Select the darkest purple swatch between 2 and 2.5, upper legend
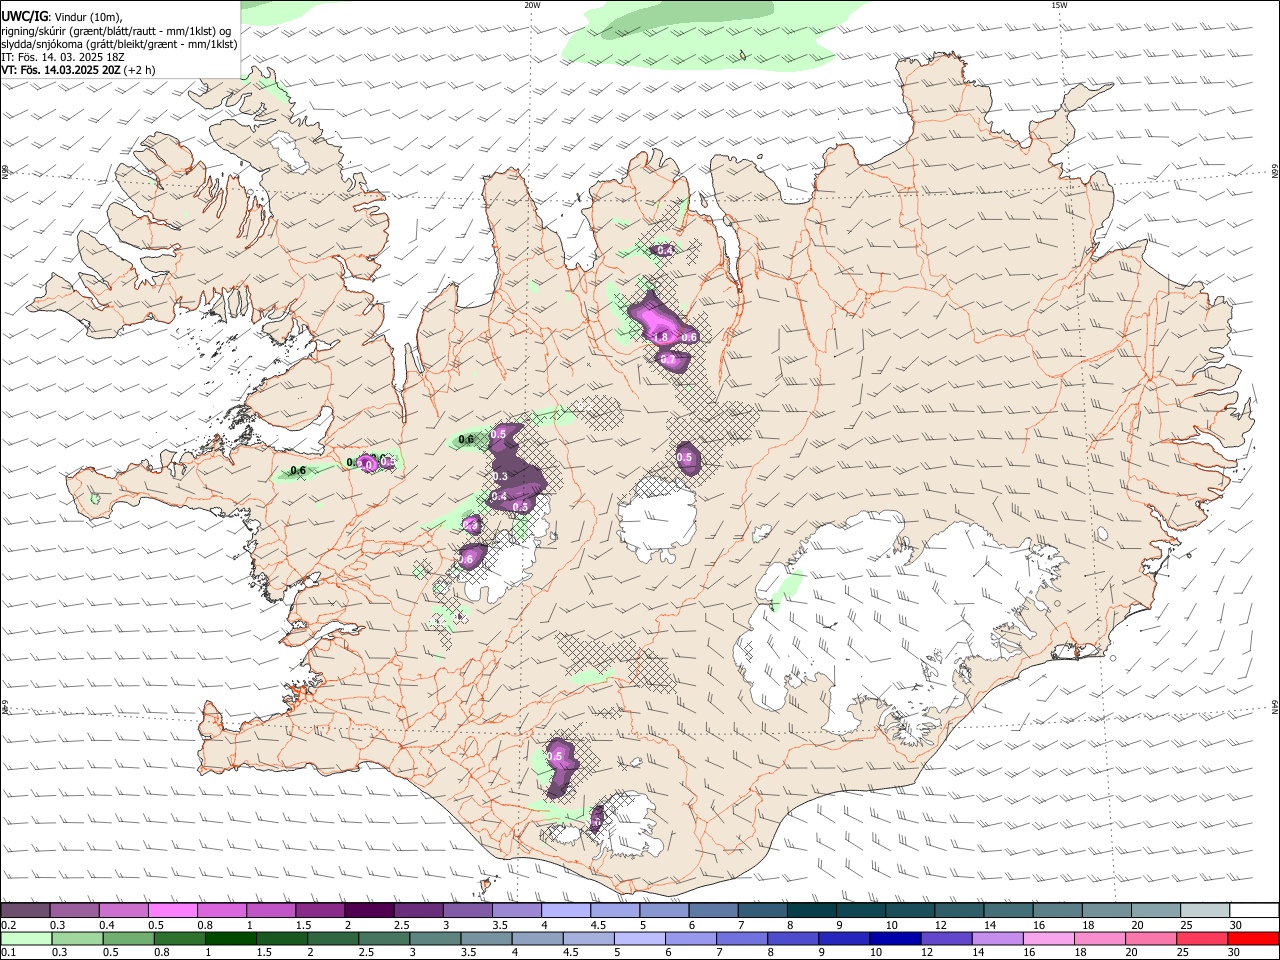1280x960 pixels. (x=369, y=911)
